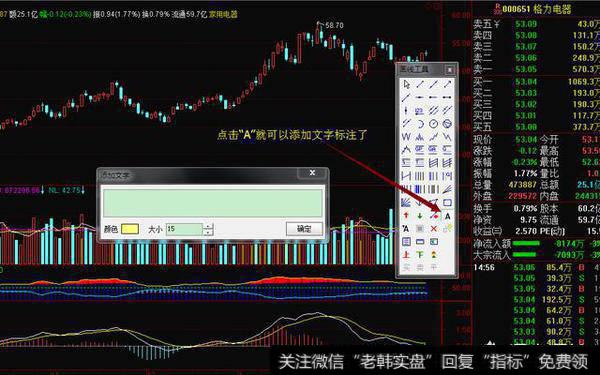The height and width of the screenshot is (375, 600).
Task: Select the red upward marker icon on bottom rows
Action: [406, 254]
